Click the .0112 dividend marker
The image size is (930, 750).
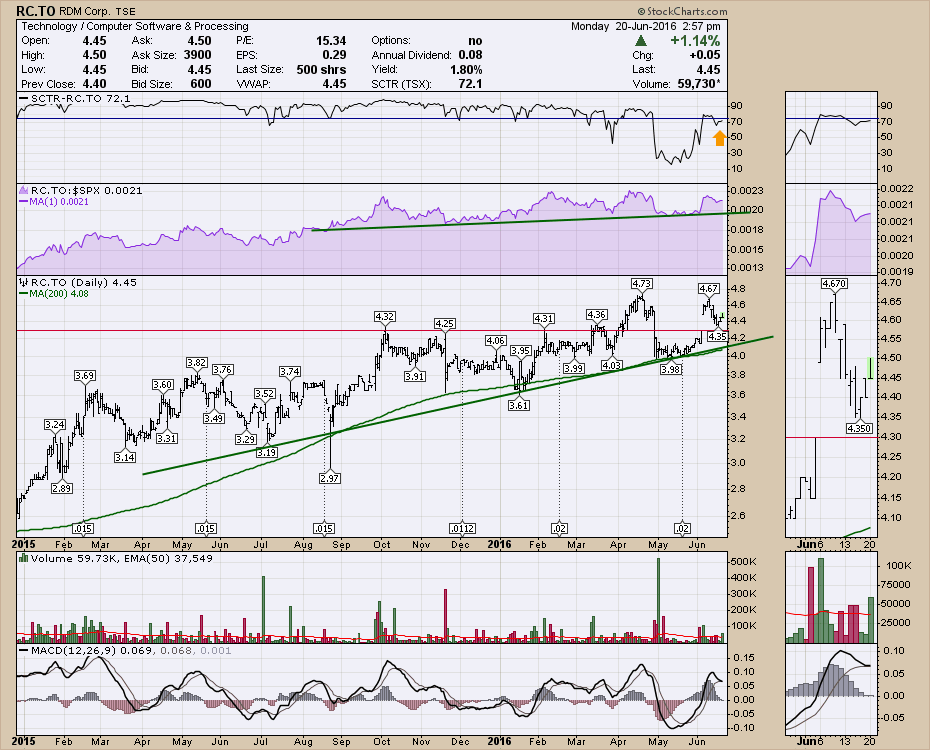coord(461,528)
